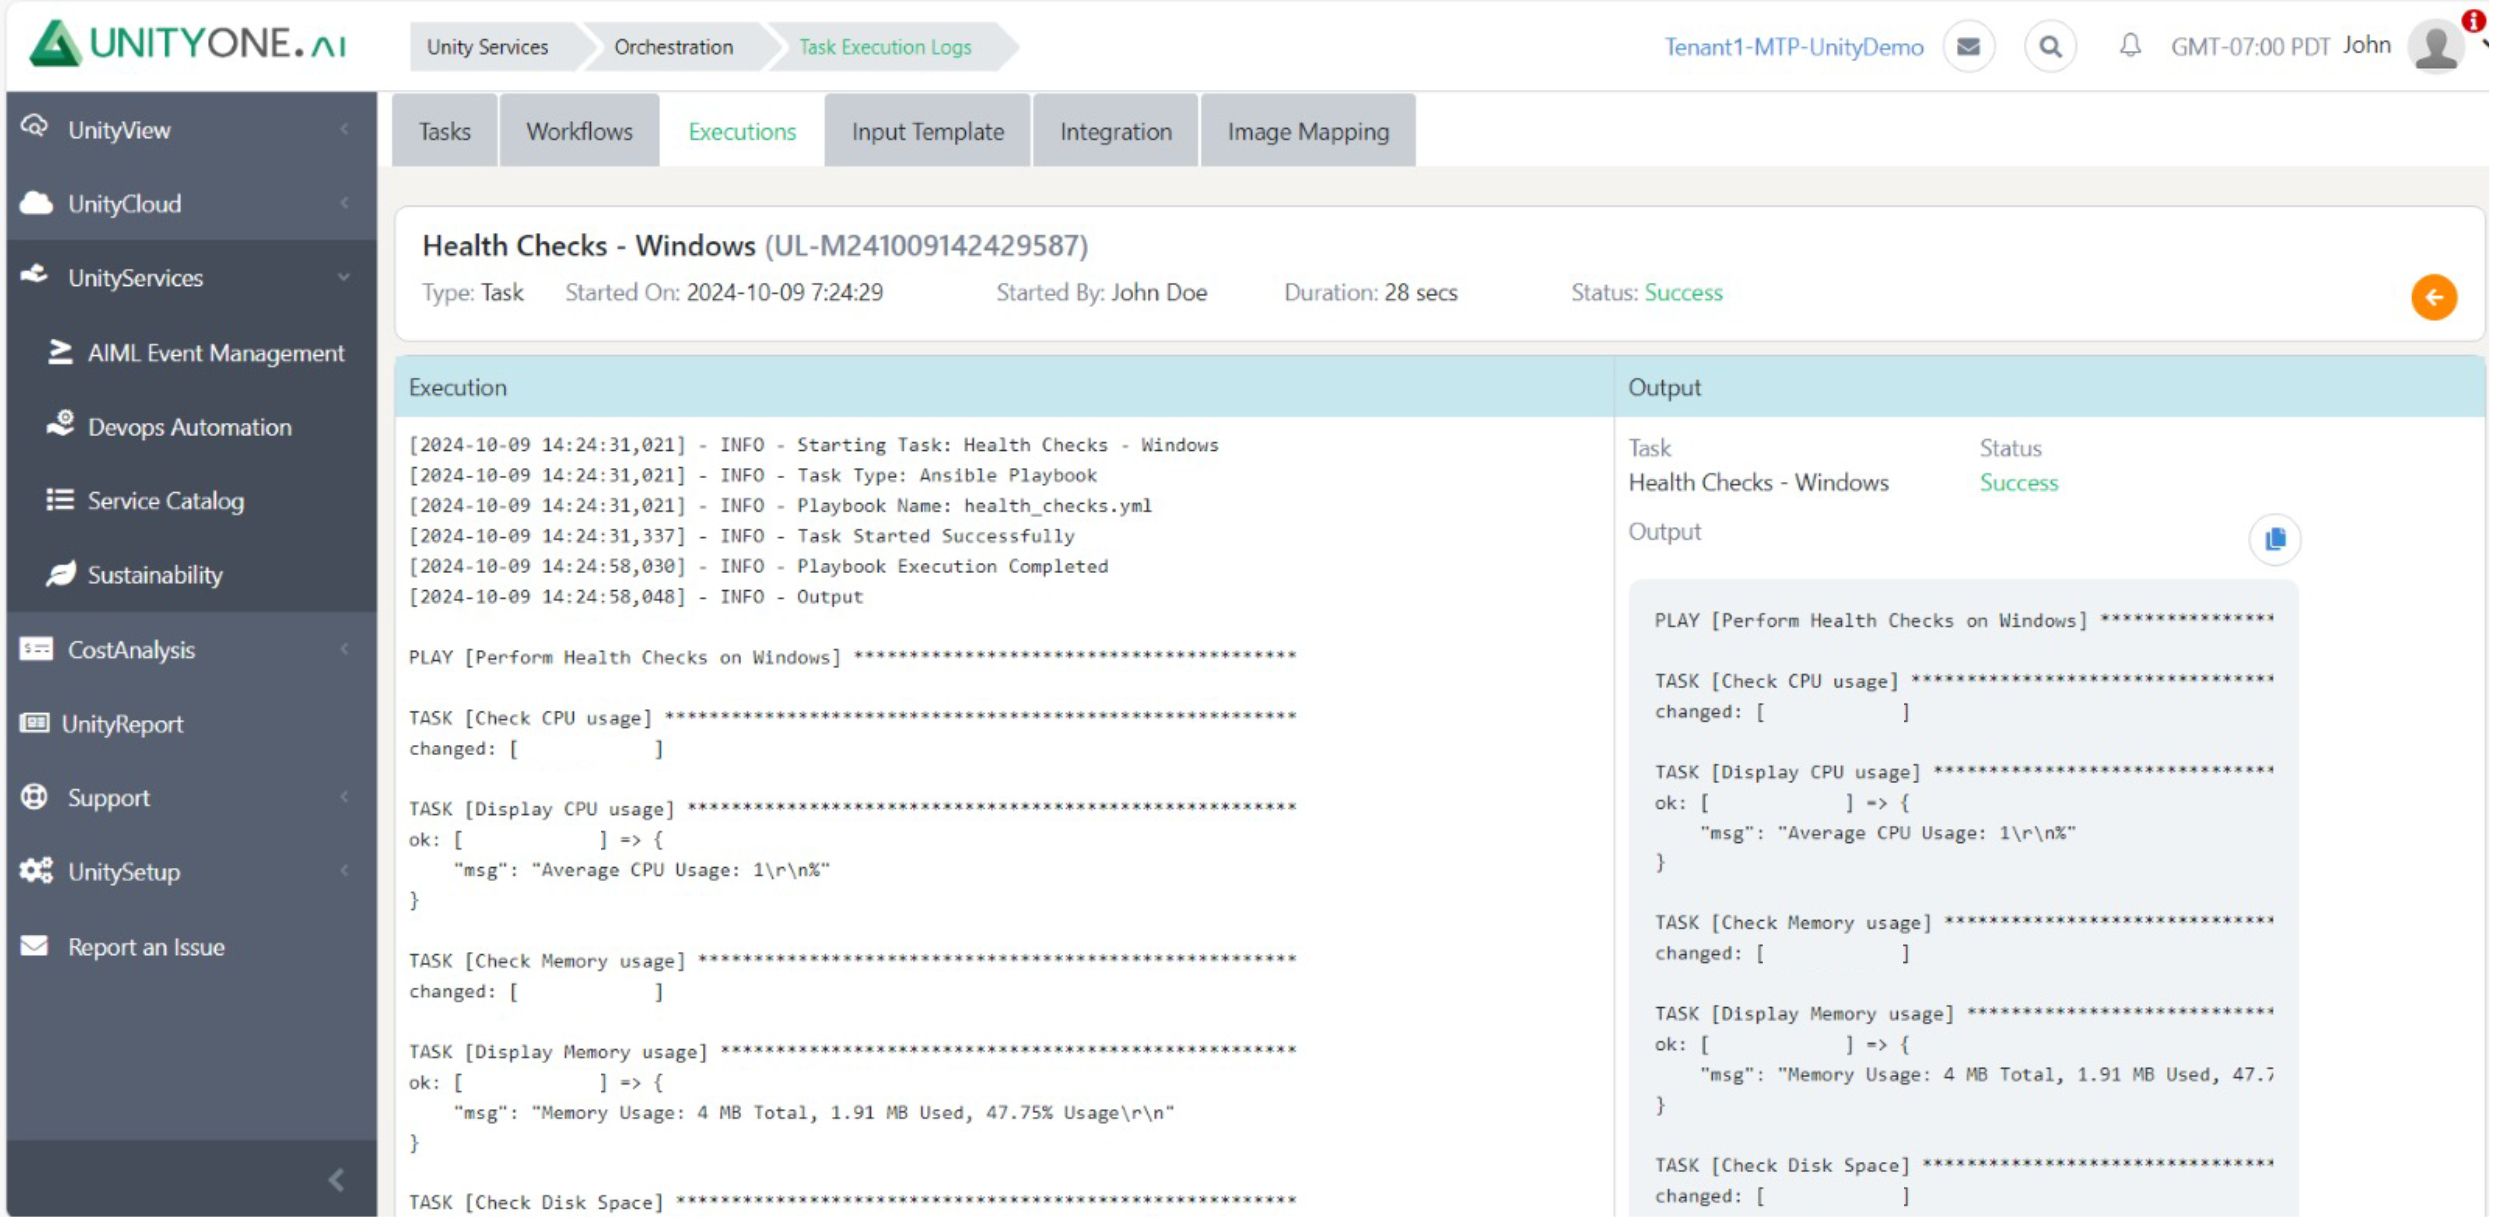The height and width of the screenshot is (1227, 2500).
Task: Click 'Health Checks - Windows' task name in Output
Action: (x=1758, y=483)
